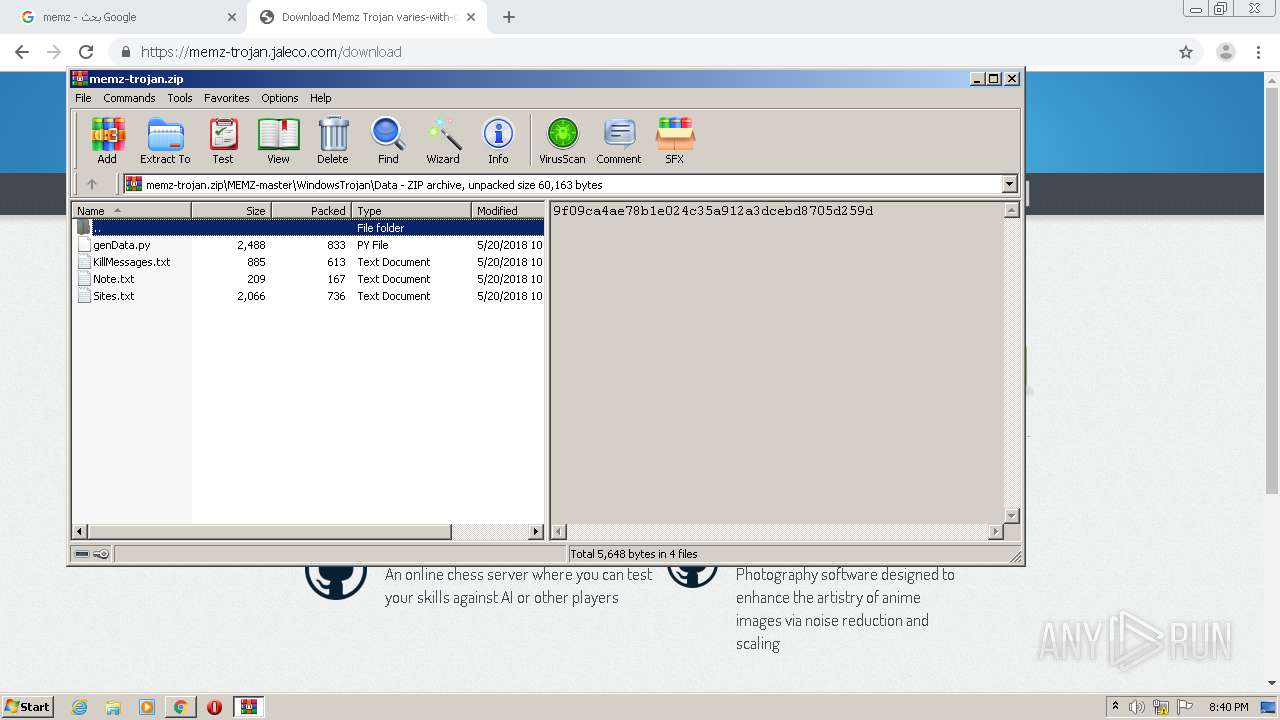This screenshot has height=720, width=1280.
Task: Select the Sites.txt file row
Action: (x=308, y=296)
